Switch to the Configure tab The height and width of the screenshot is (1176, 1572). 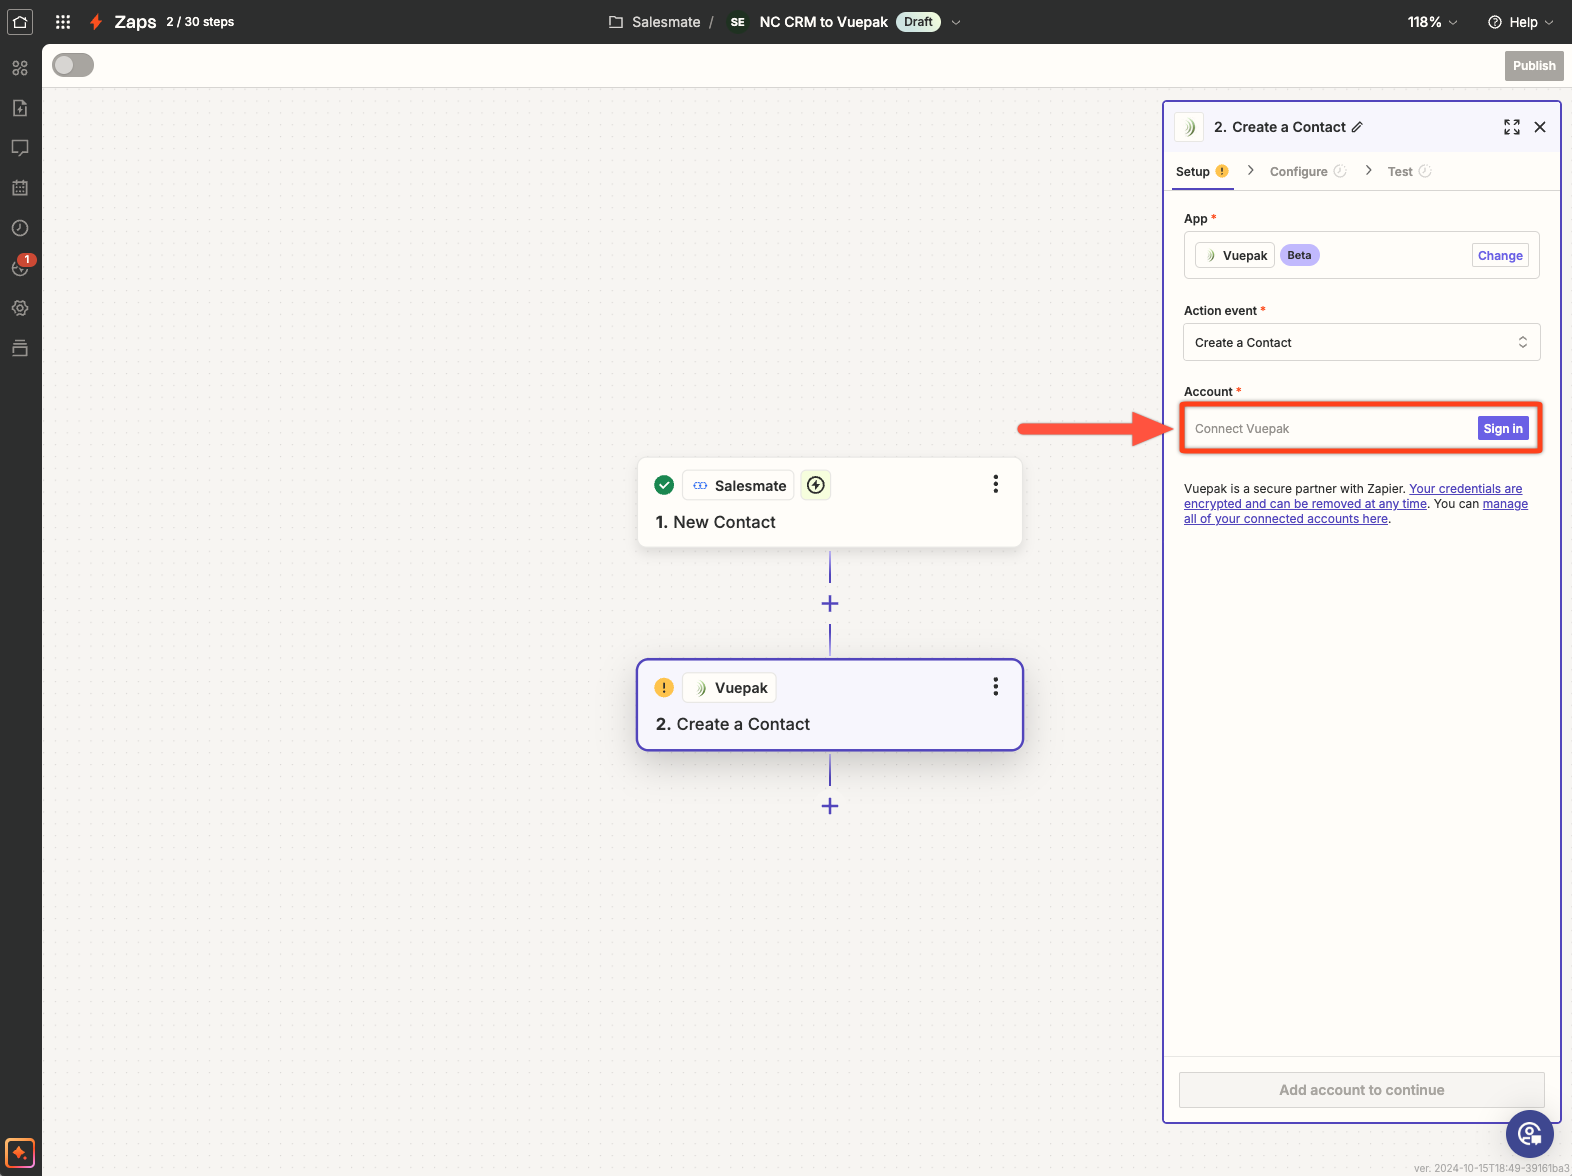[x=1298, y=172]
